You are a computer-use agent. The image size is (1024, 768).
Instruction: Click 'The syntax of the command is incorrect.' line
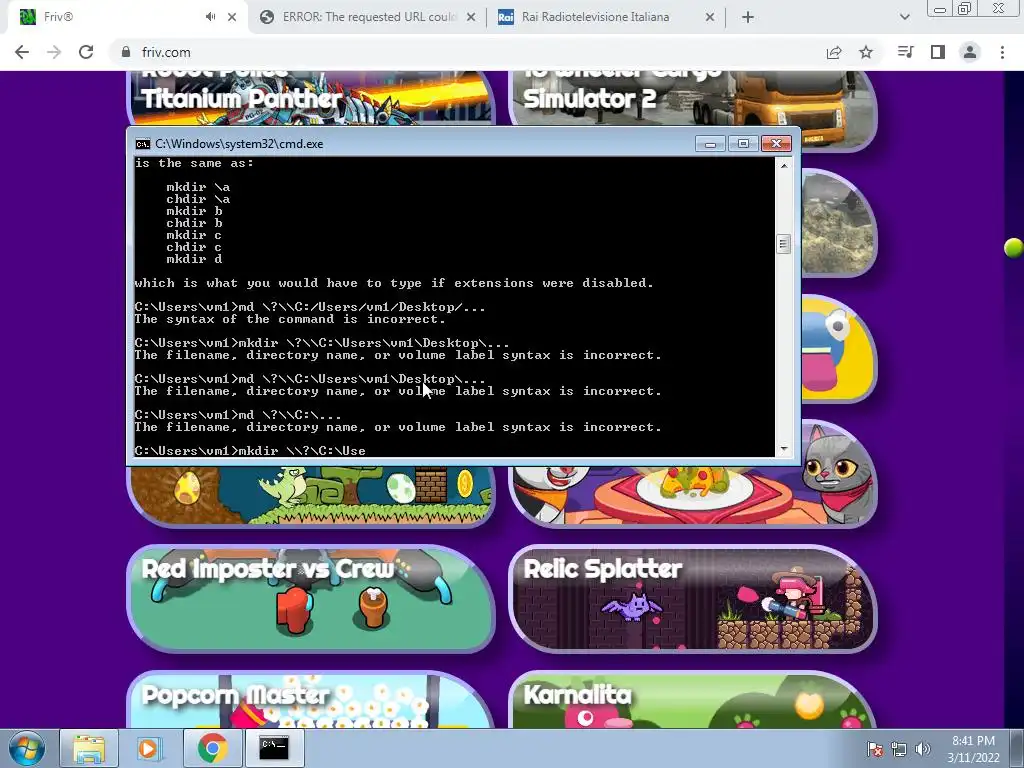point(290,319)
